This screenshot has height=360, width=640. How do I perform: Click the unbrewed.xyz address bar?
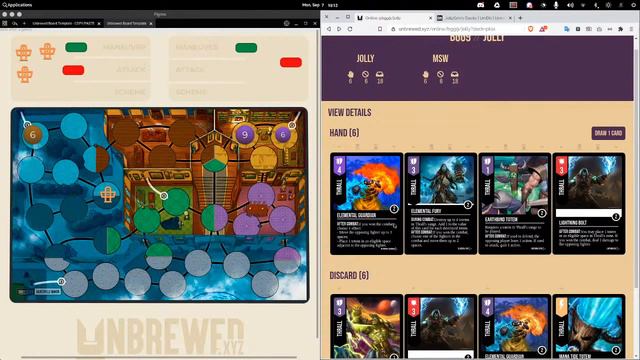pyautogui.click(x=455, y=29)
